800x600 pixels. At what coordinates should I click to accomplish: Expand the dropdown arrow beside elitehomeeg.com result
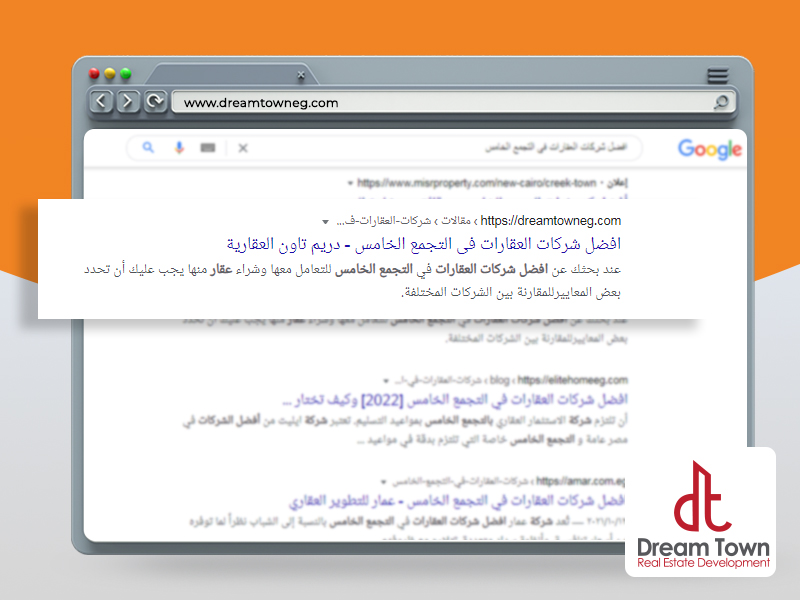(x=386, y=381)
